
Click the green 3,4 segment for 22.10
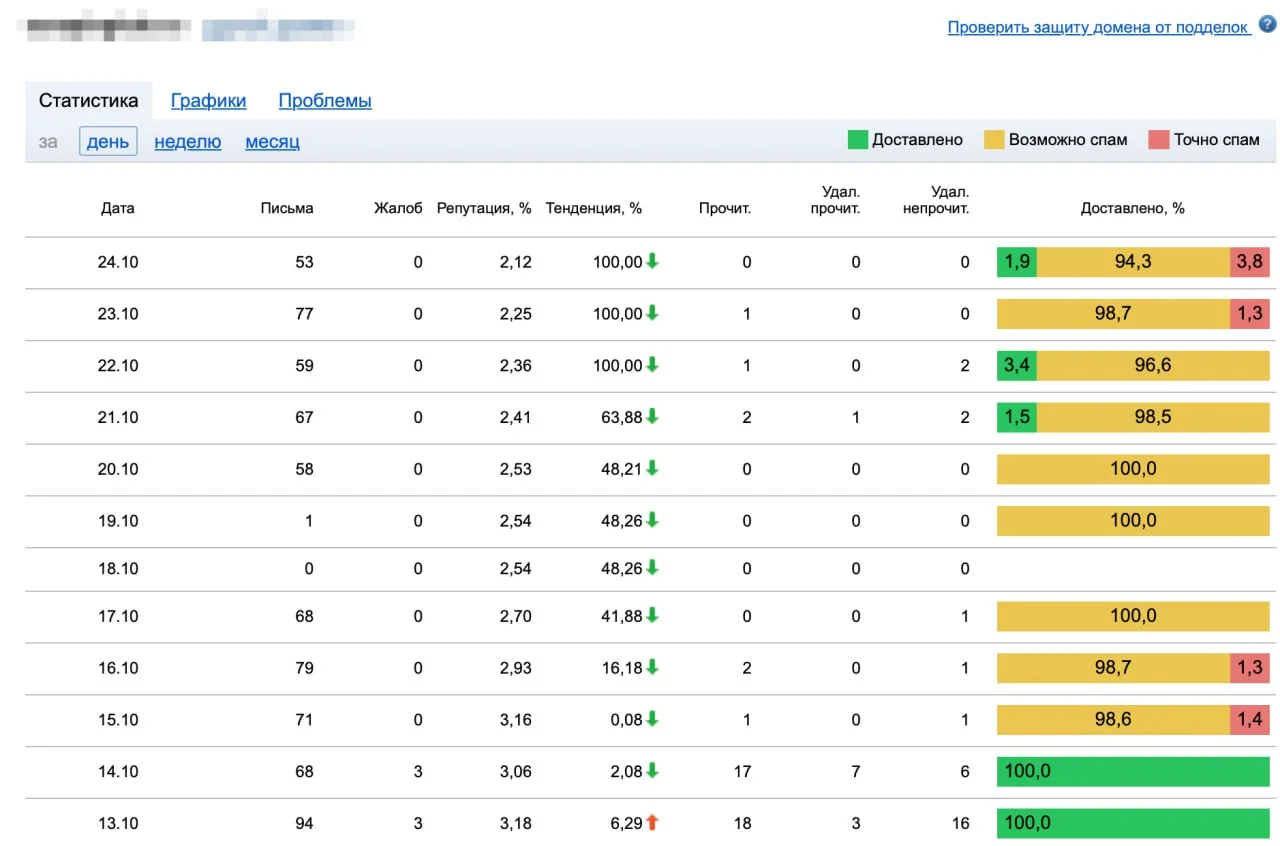point(1016,365)
